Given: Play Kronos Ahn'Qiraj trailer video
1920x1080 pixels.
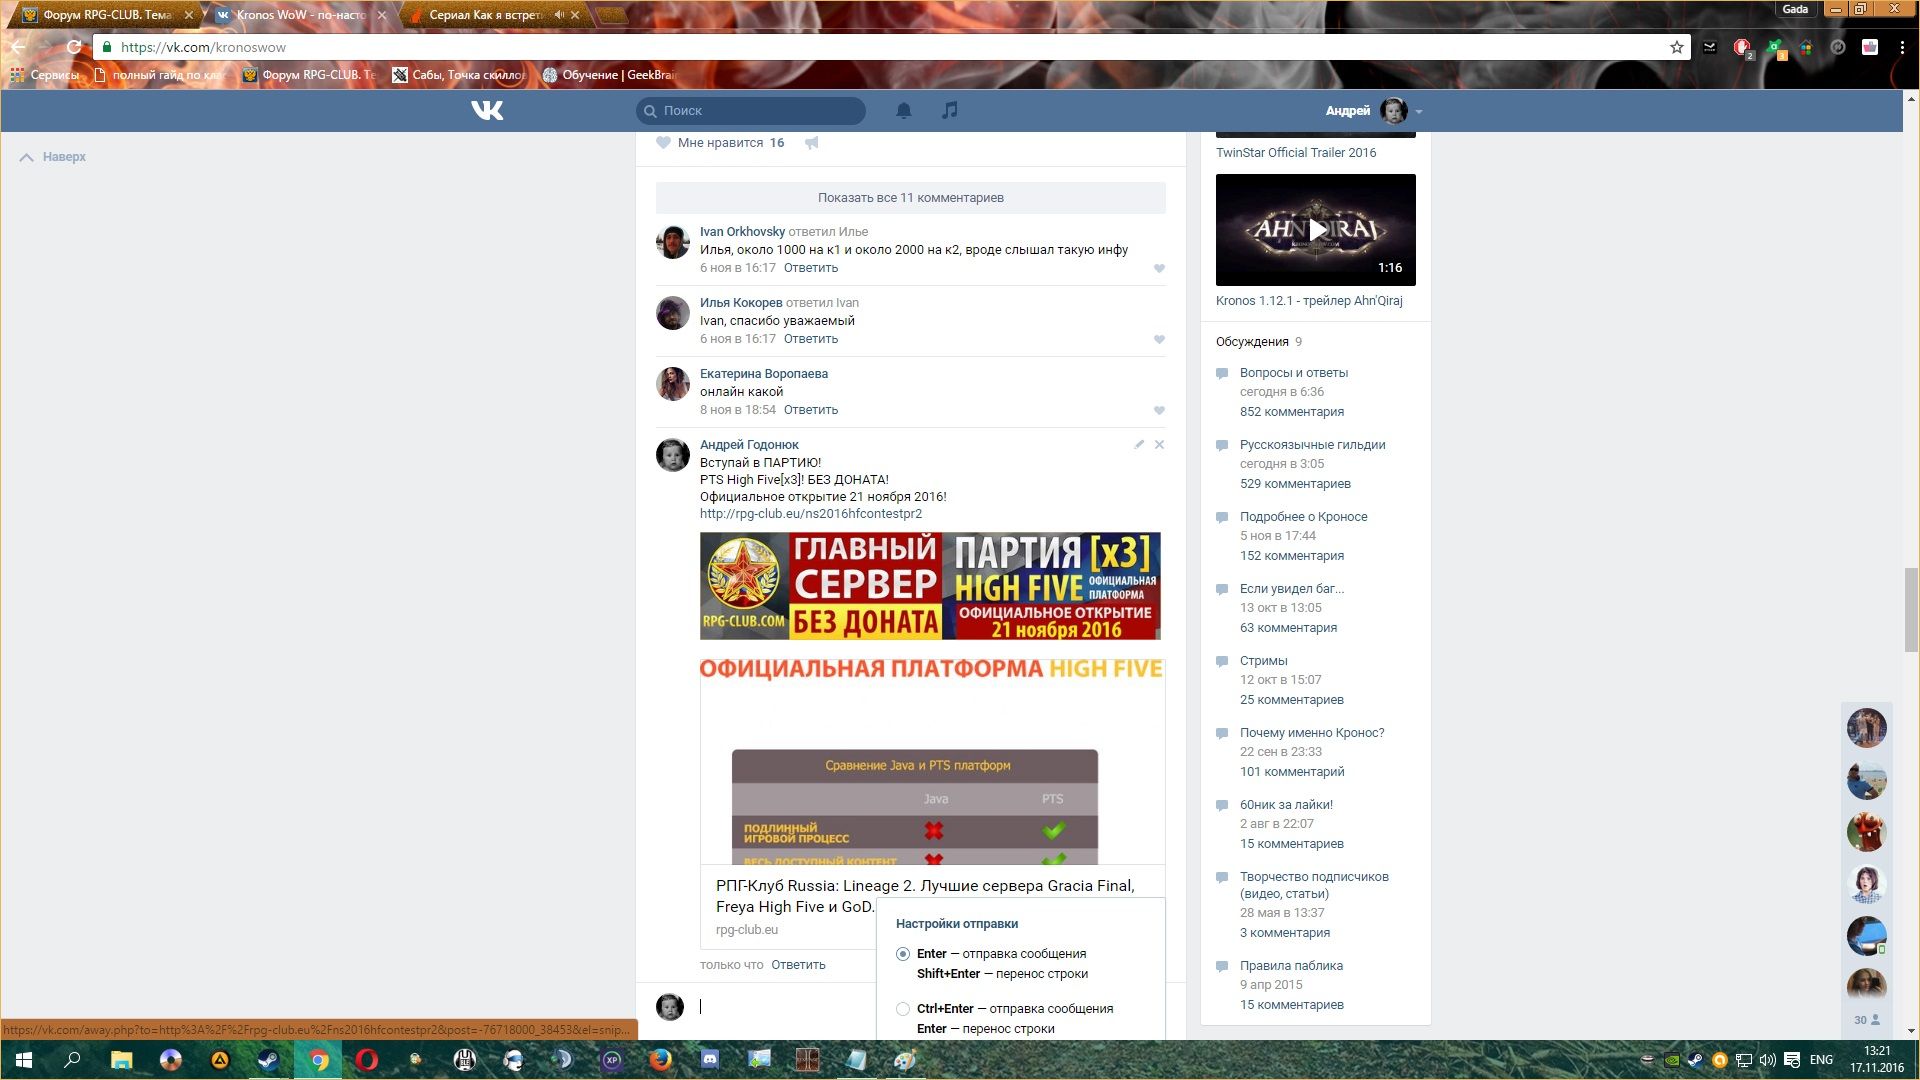Looking at the screenshot, I should (1316, 230).
